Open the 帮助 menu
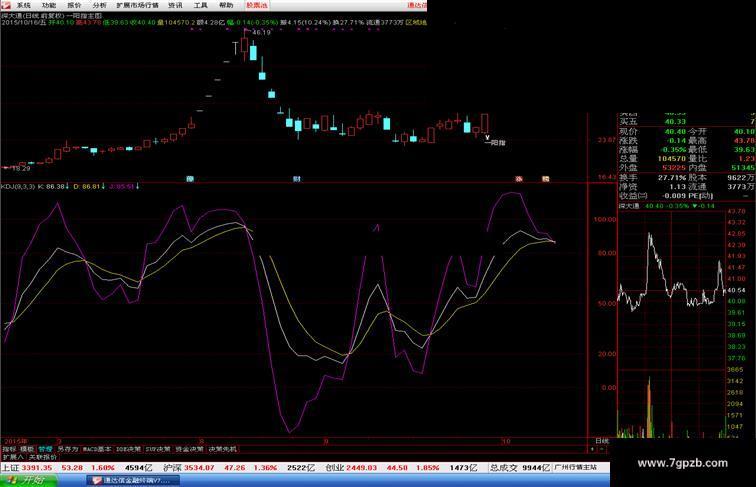 point(226,5)
